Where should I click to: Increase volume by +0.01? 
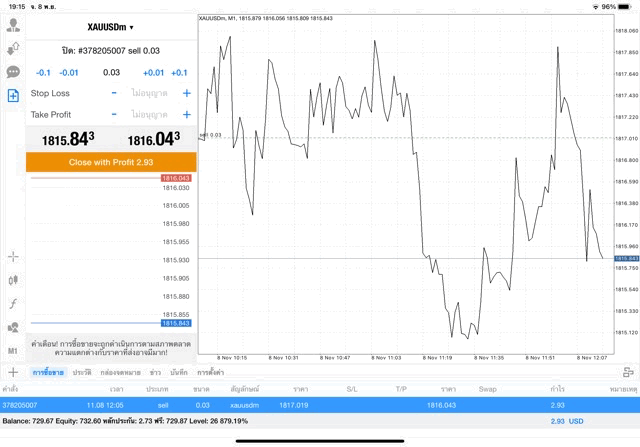153,72
